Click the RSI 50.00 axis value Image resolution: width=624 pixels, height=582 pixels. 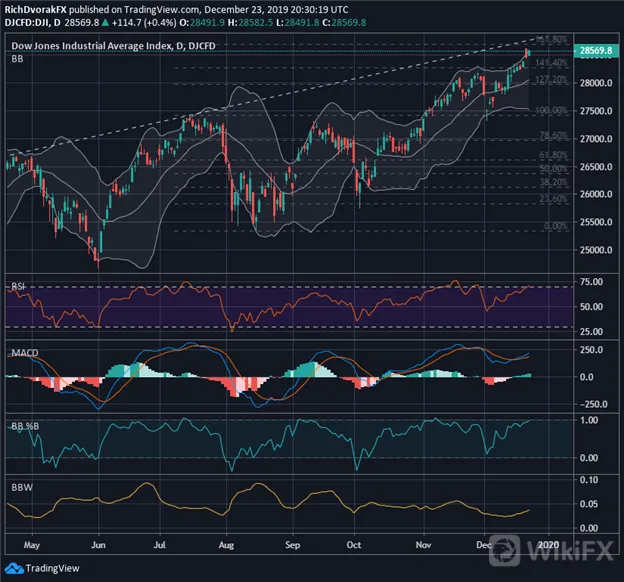point(591,307)
